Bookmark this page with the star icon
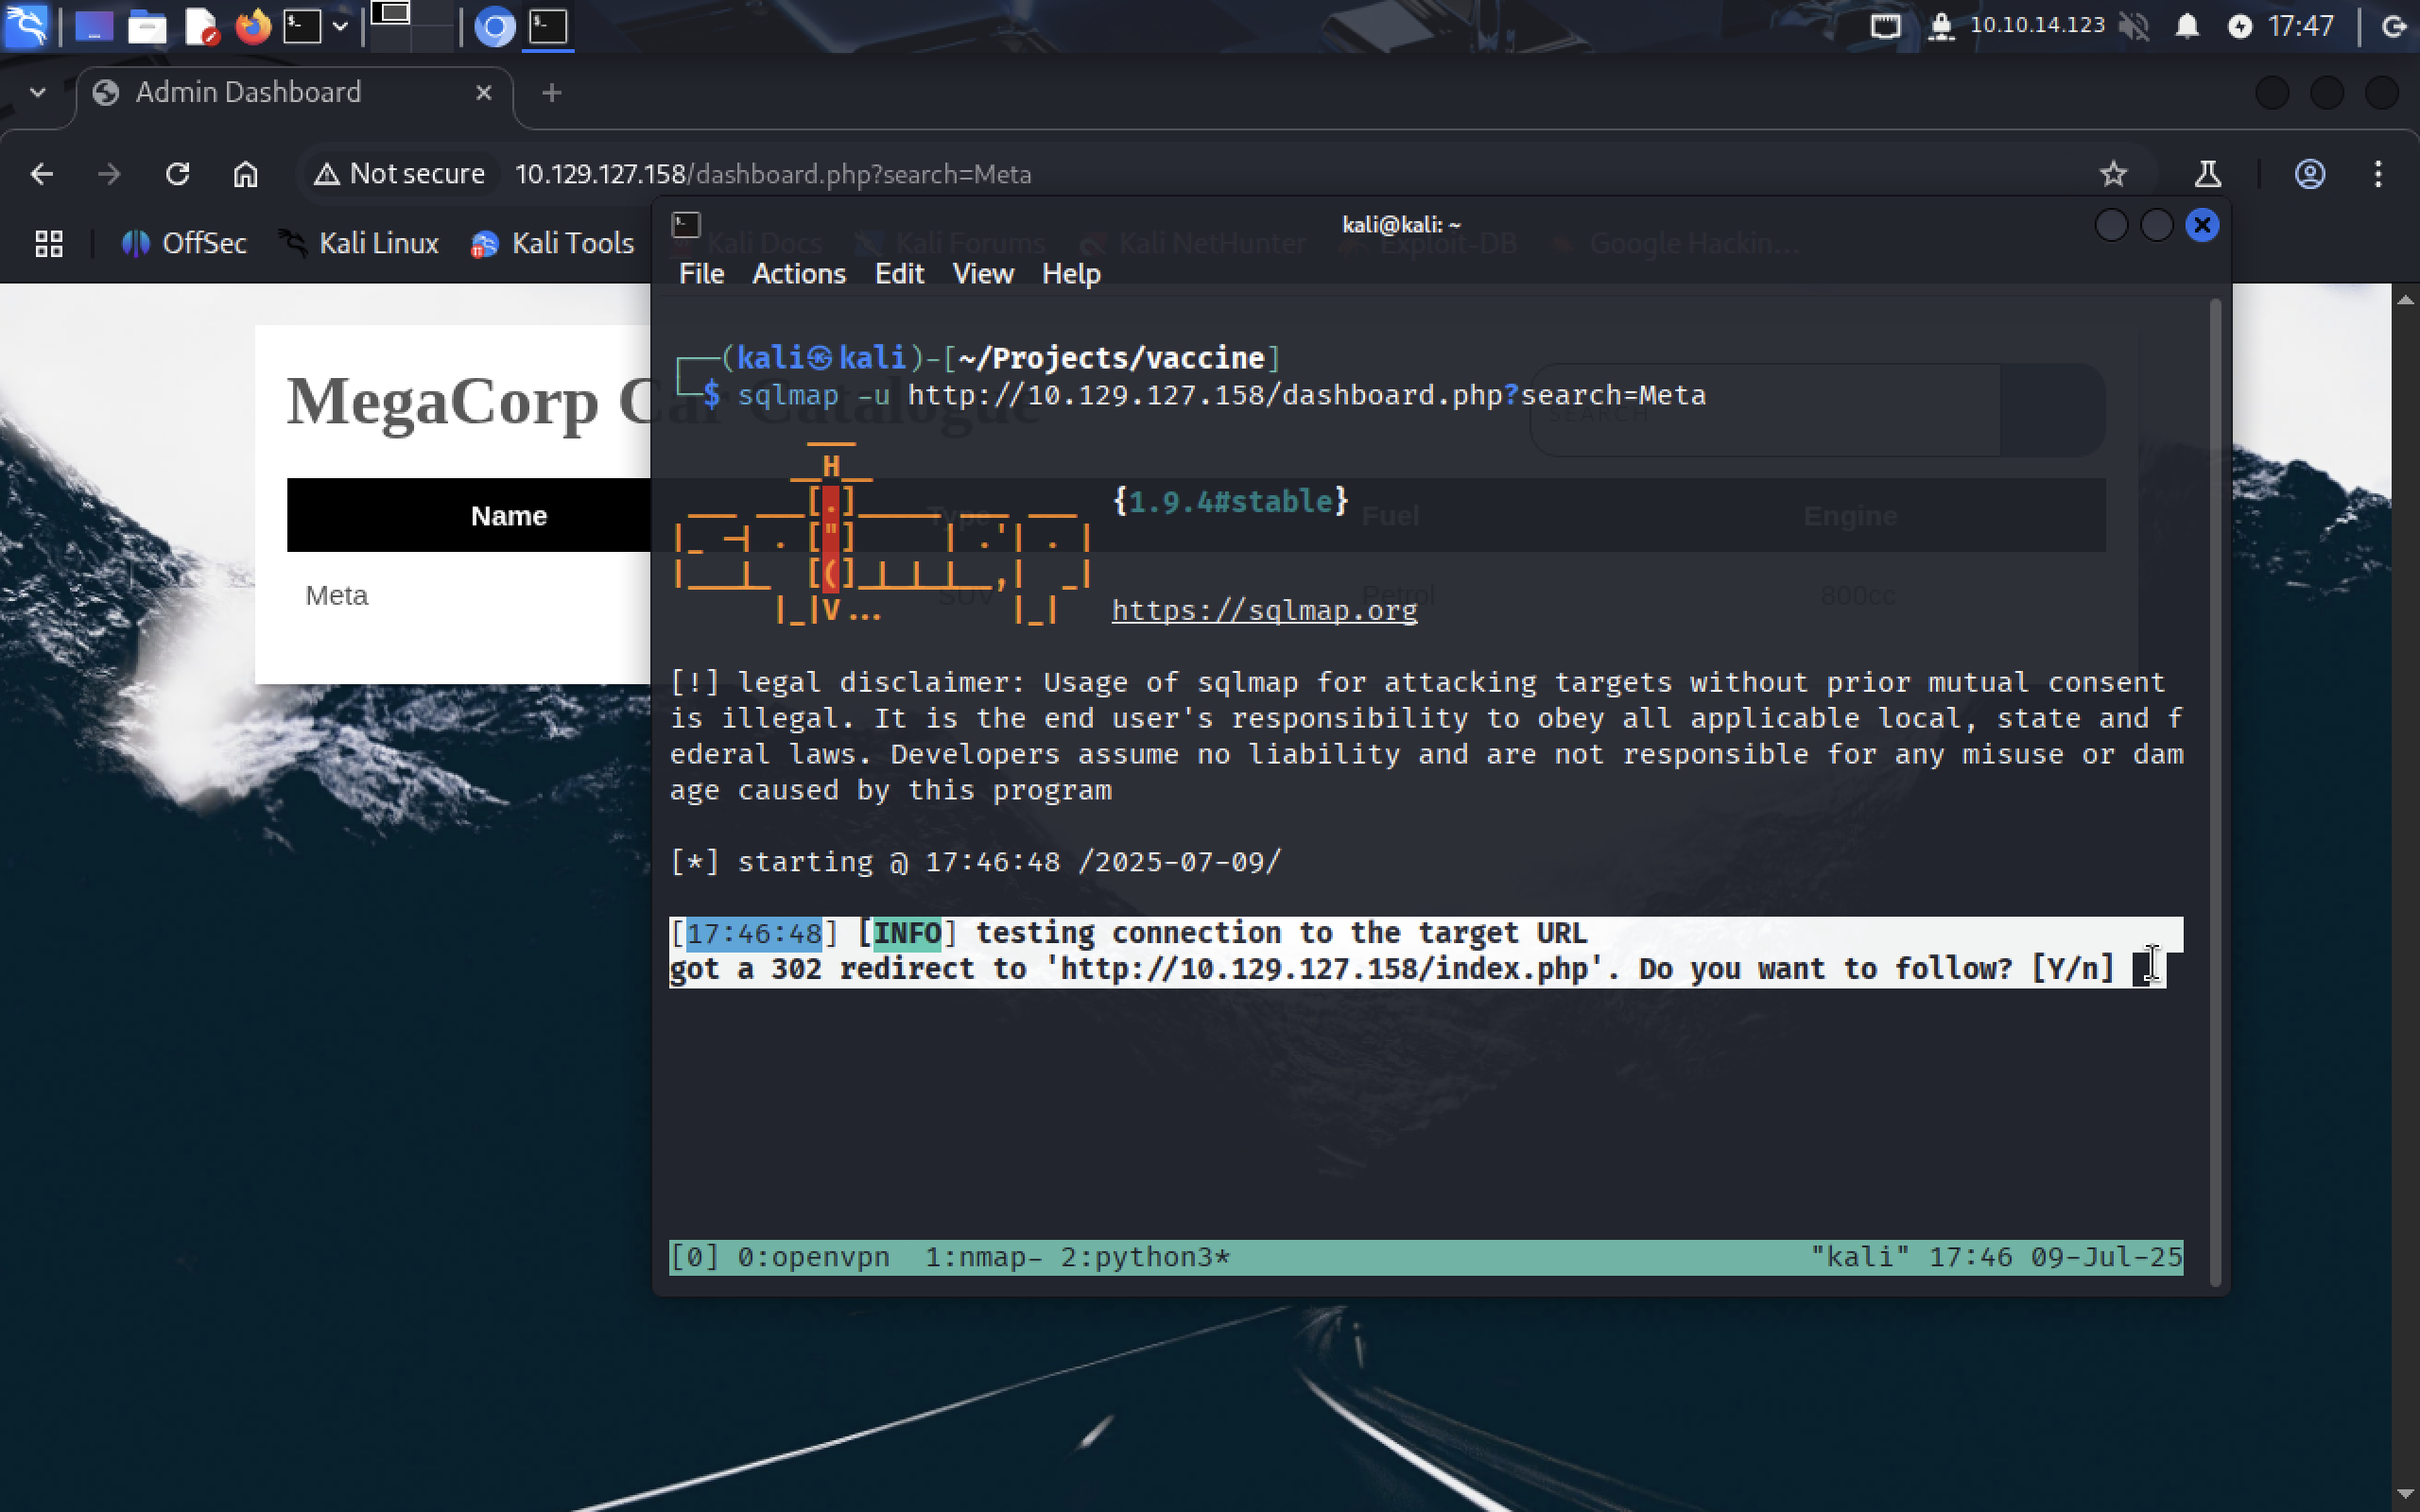 point(2112,174)
